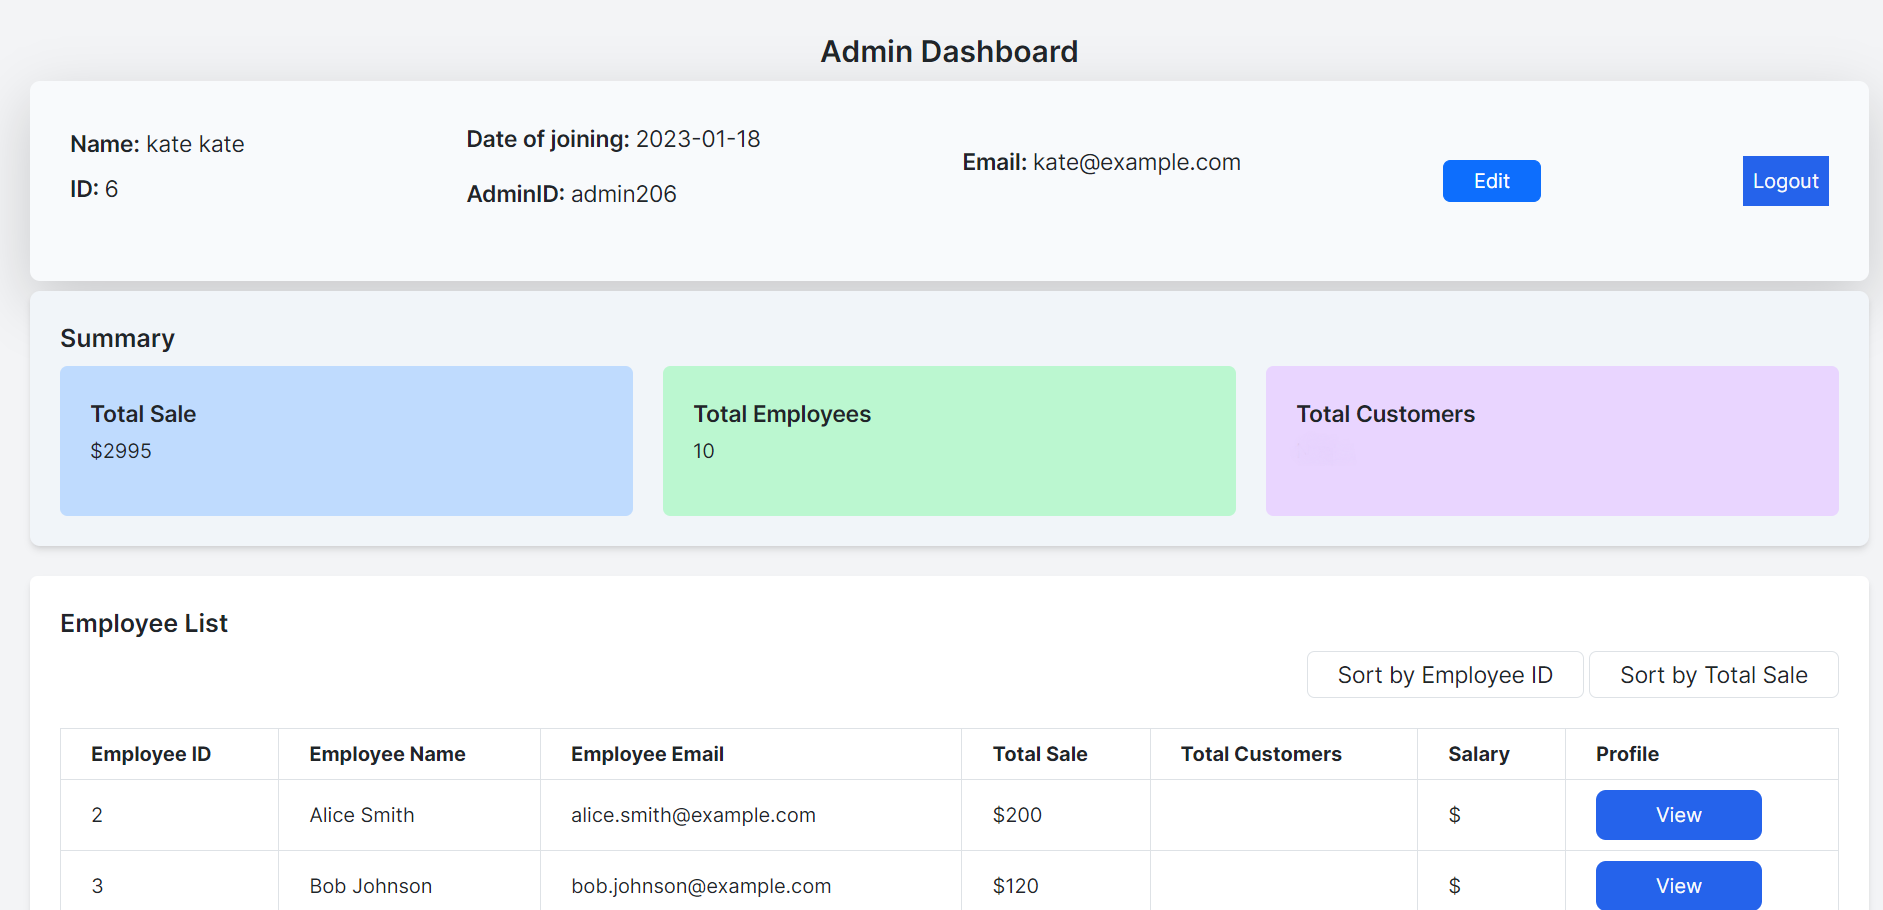
Task: Sort the list by Employee ID
Action: [1444, 675]
